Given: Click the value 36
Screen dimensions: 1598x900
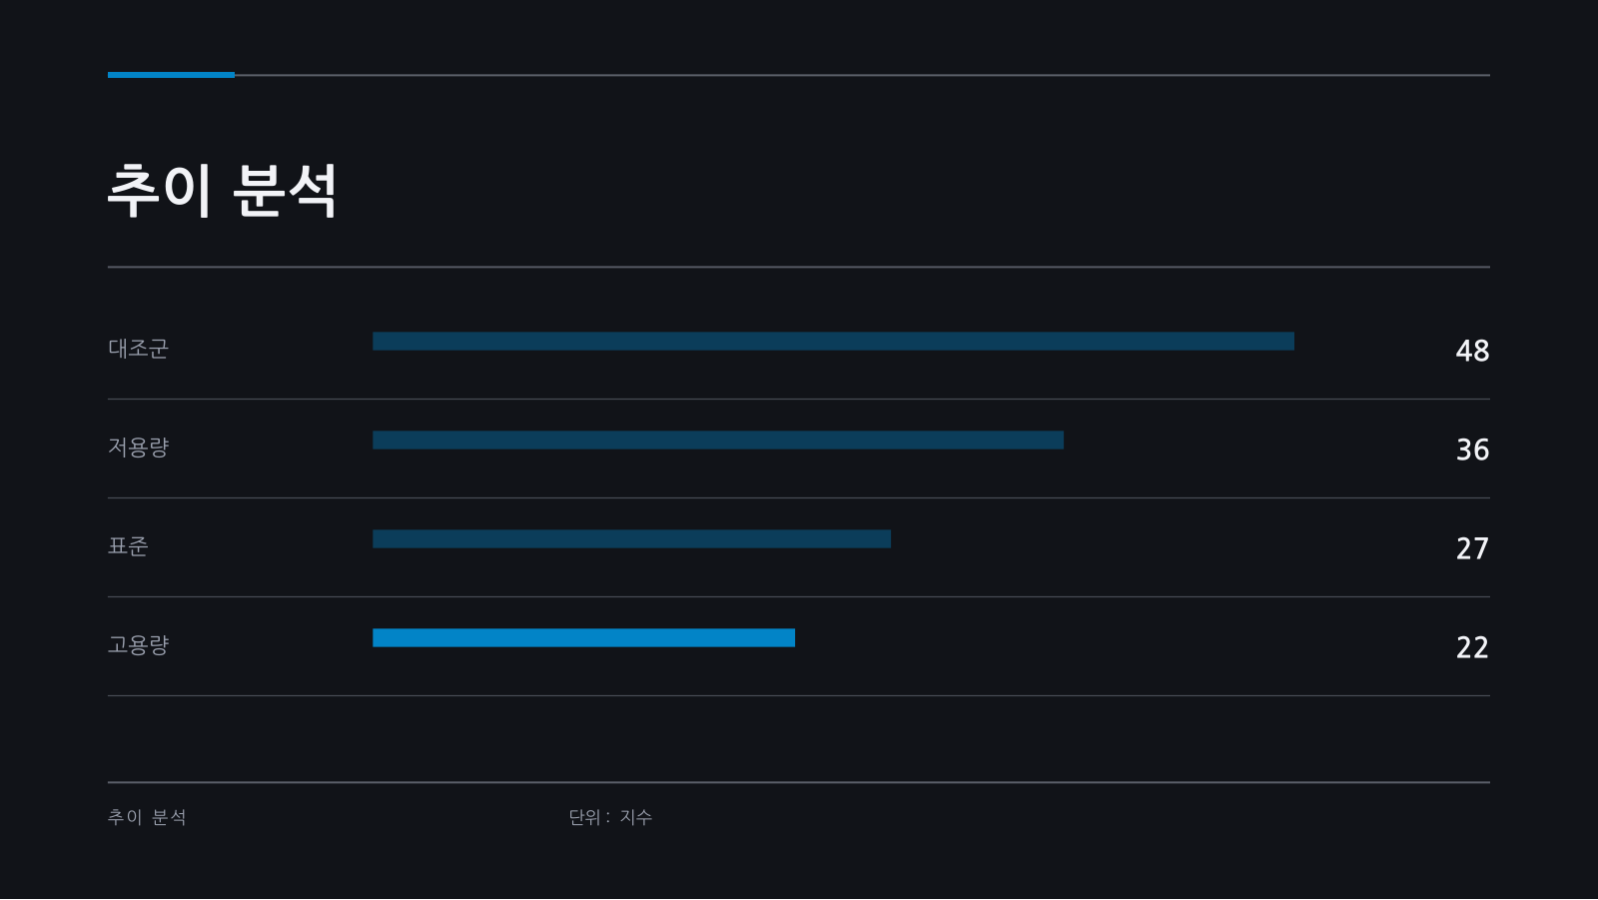Looking at the screenshot, I should coord(1472,450).
